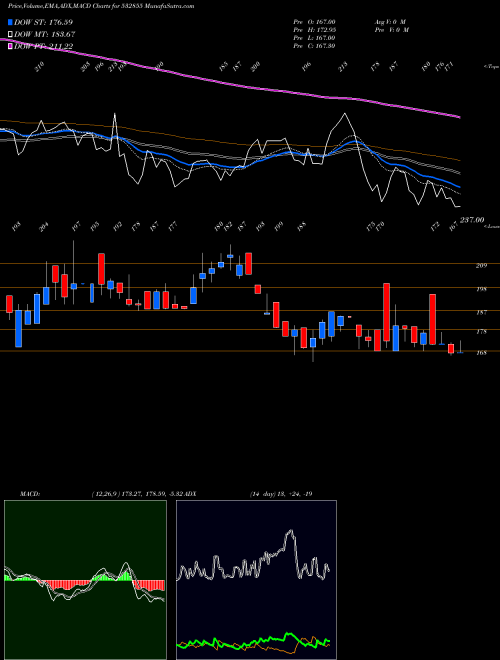500x660 pixels.
Task: Click the 168 price axis label
Action: click(481, 353)
